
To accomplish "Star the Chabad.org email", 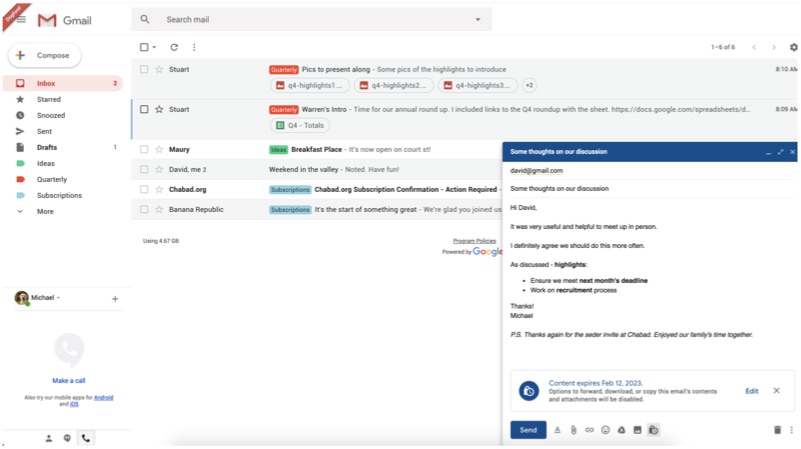I will (x=159, y=190).
